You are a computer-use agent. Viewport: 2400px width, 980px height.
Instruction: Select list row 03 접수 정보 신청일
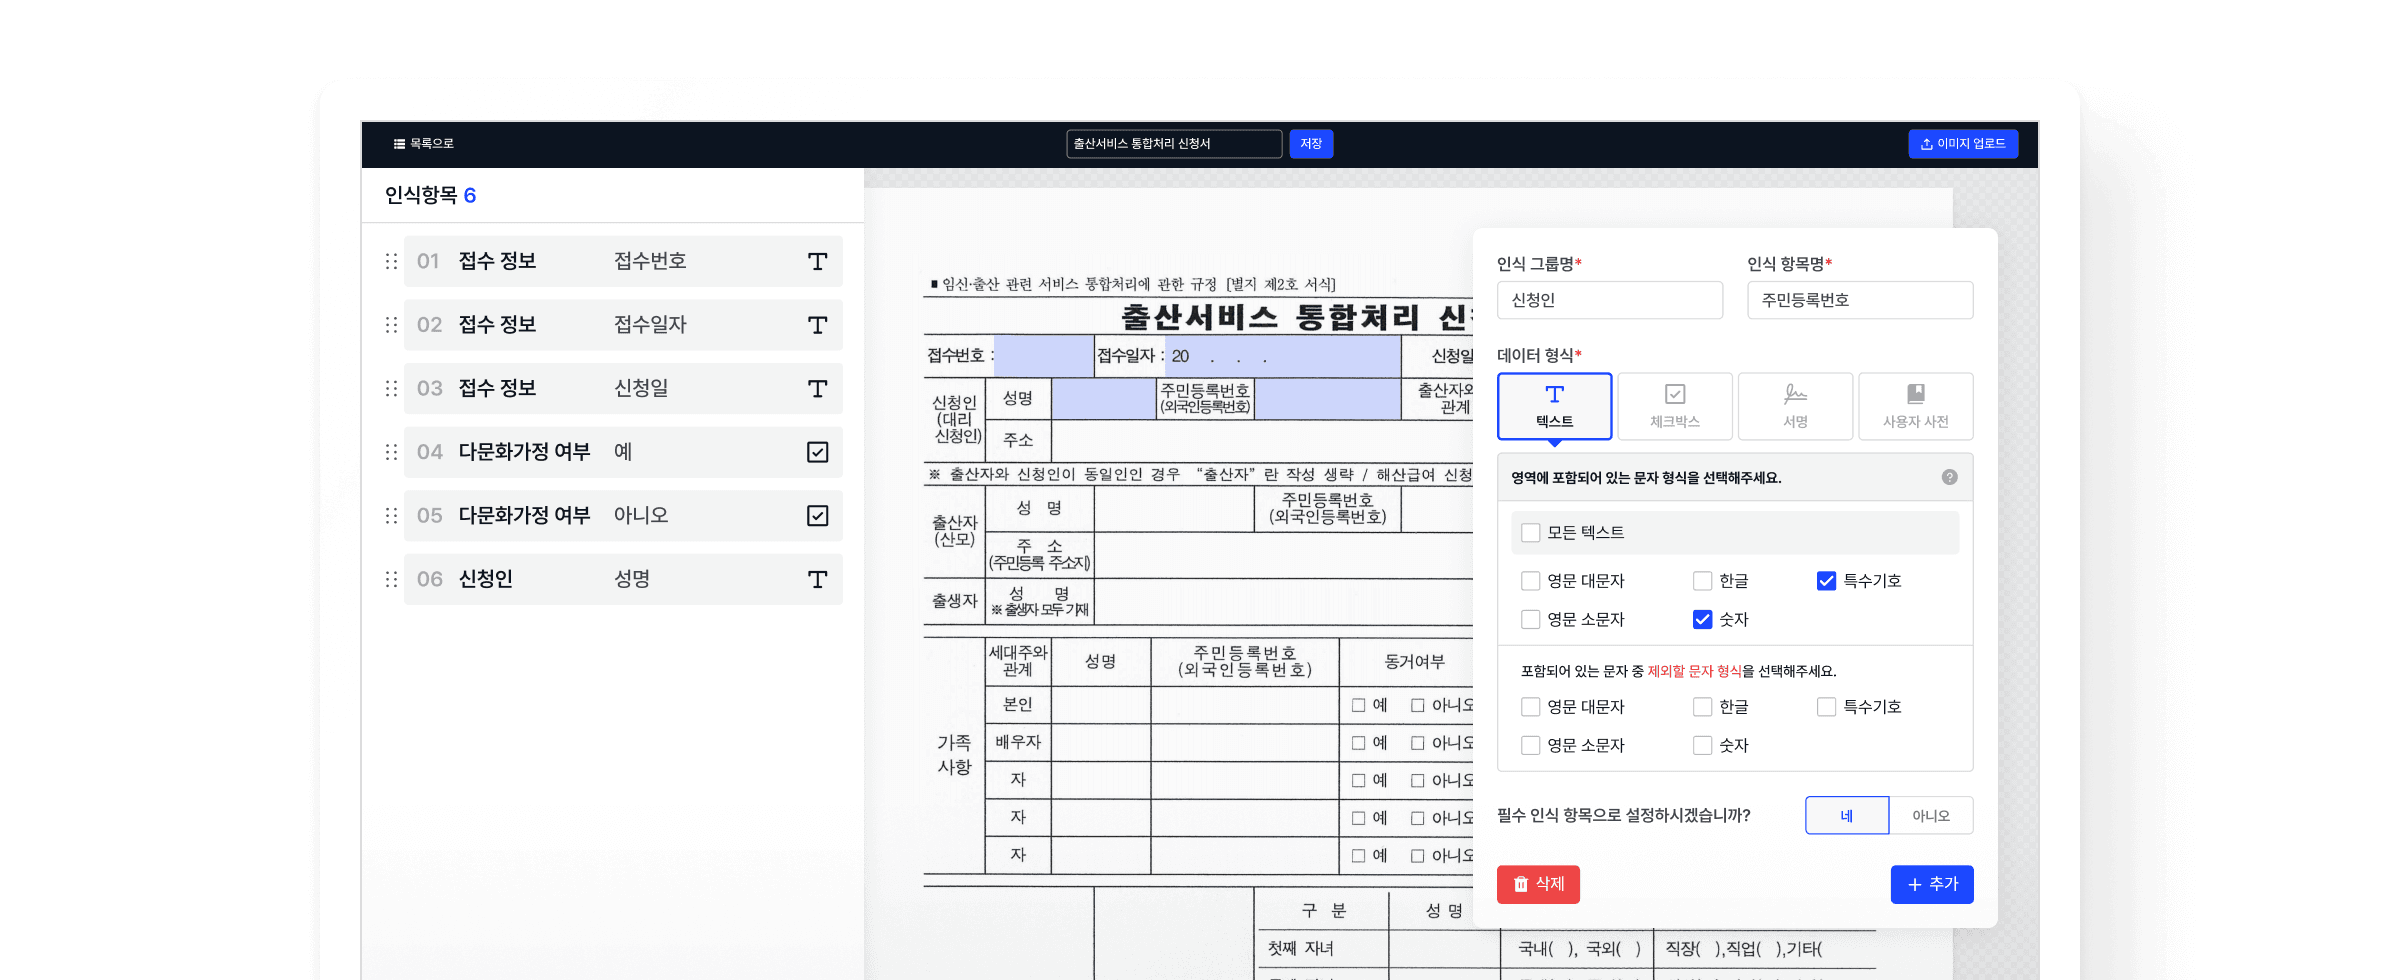click(x=623, y=388)
